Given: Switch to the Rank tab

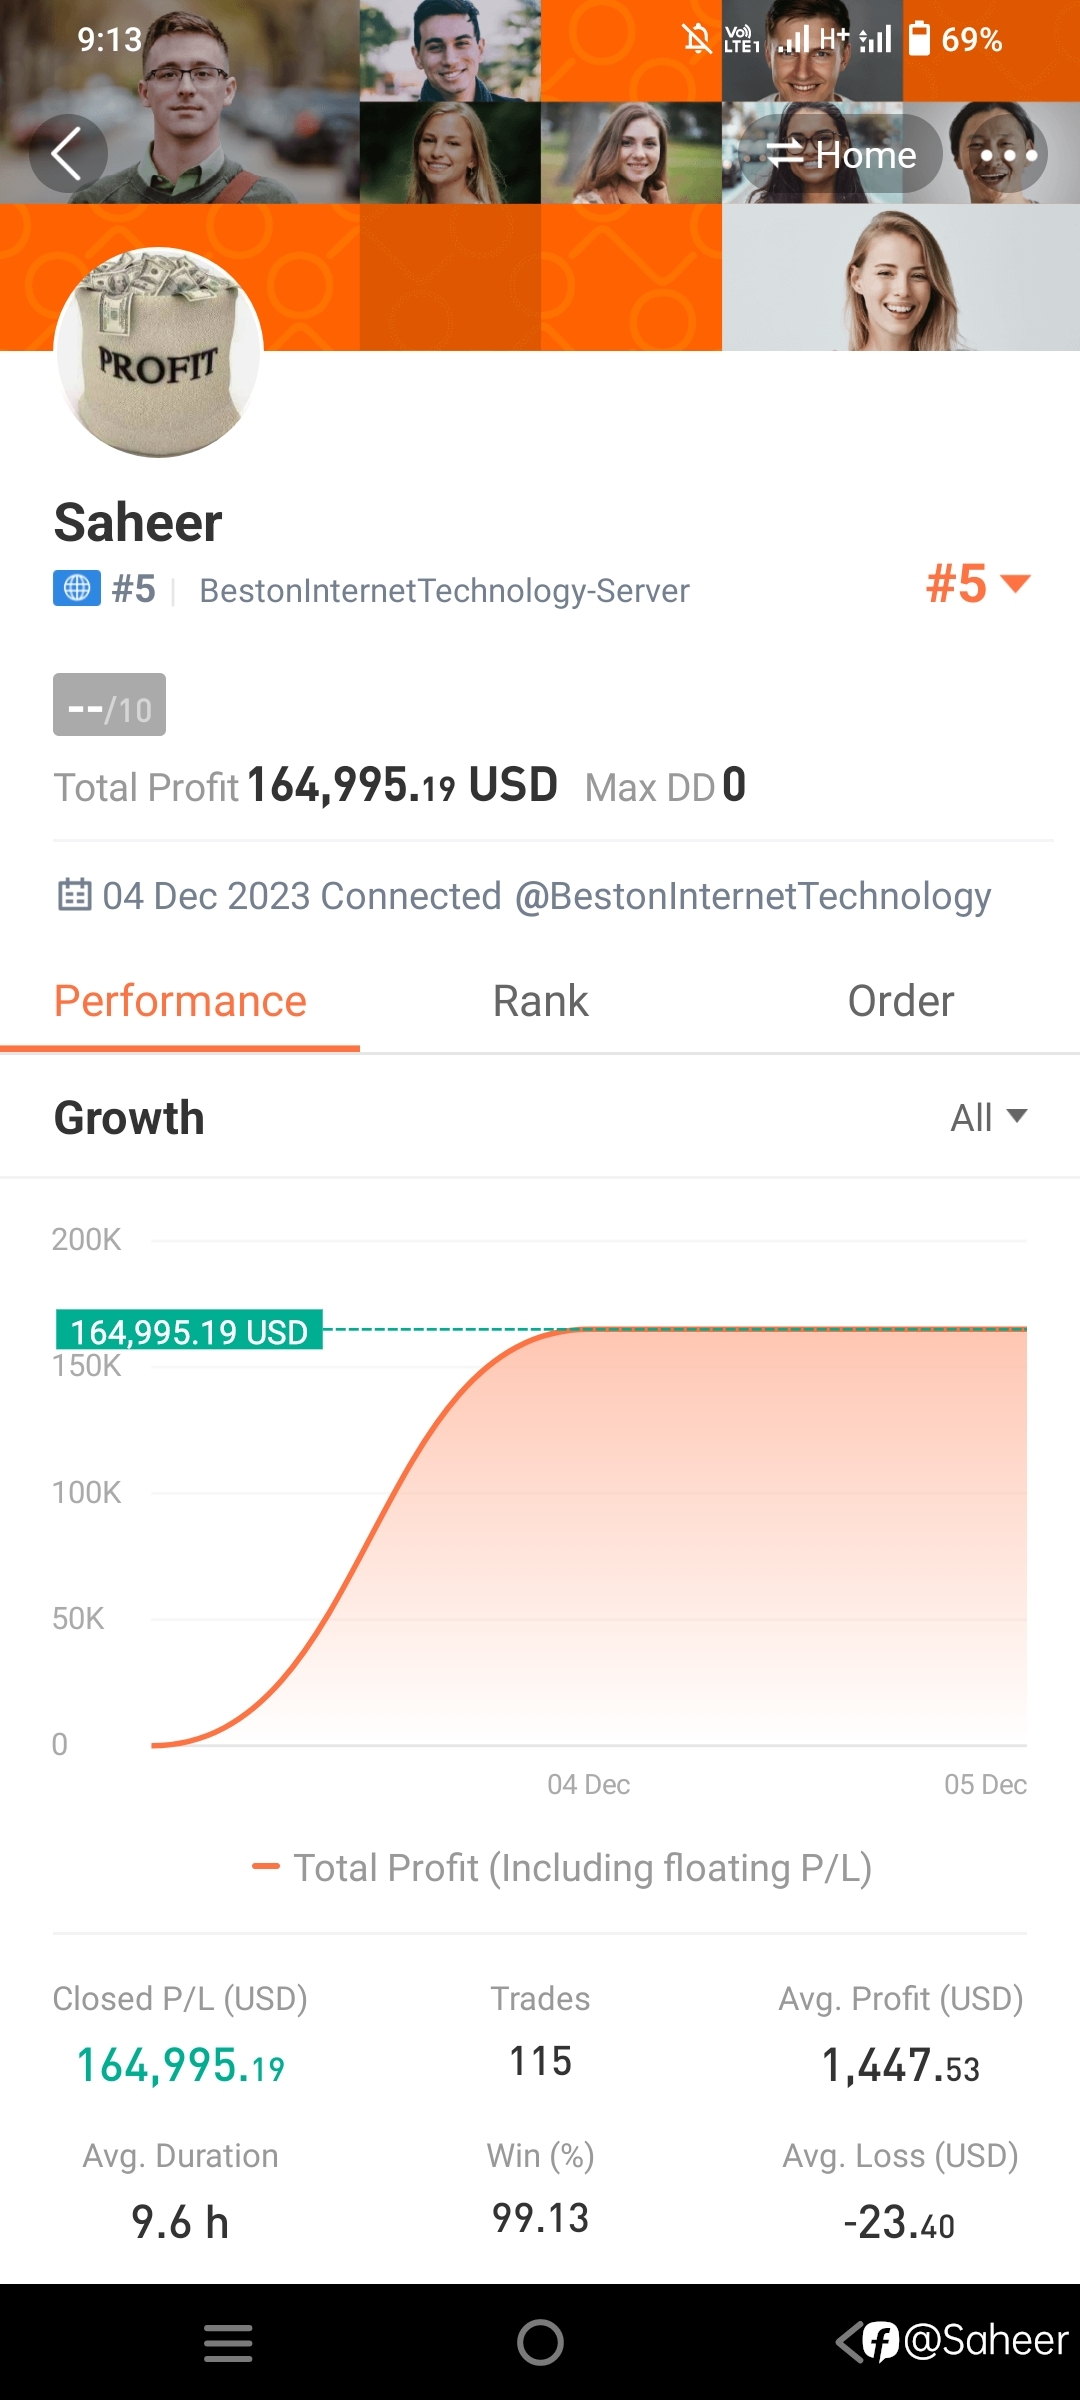Looking at the screenshot, I should (540, 1001).
